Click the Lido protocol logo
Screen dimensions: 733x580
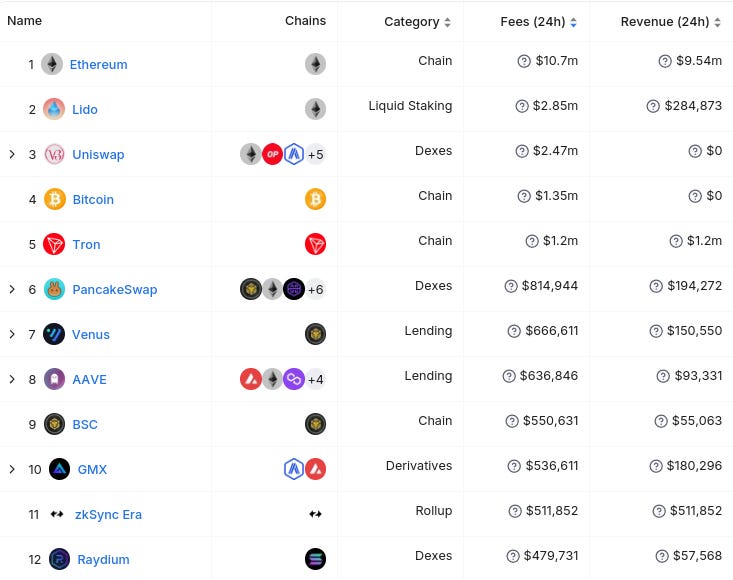(54, 109)
